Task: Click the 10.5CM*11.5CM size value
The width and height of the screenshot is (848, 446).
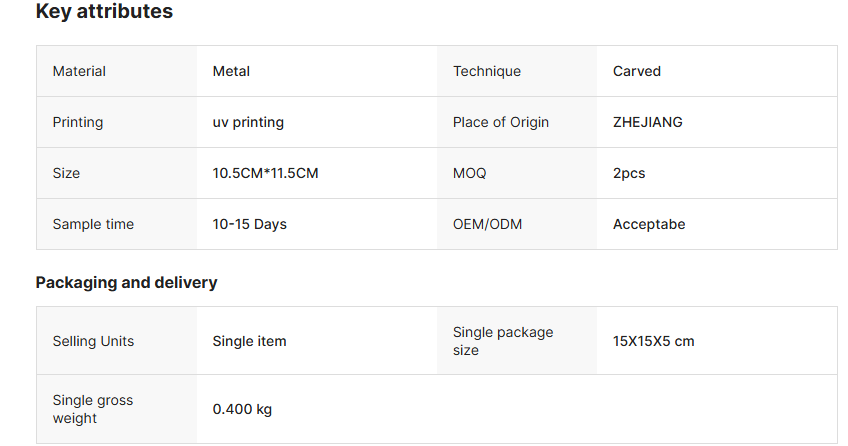Action: (265, 173)
